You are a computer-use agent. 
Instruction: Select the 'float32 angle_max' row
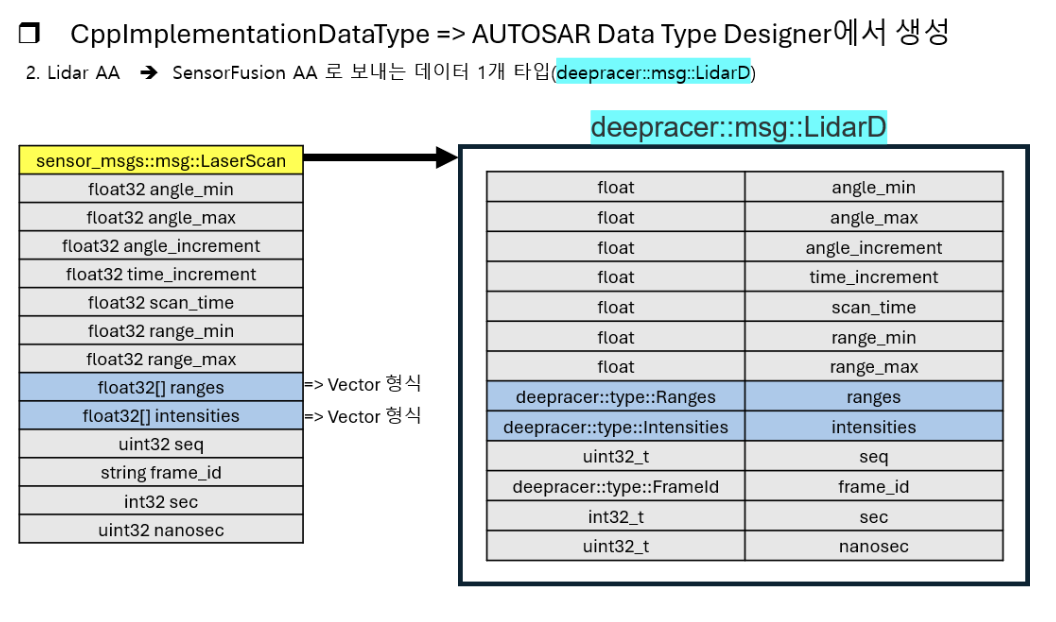click(161, 217)
